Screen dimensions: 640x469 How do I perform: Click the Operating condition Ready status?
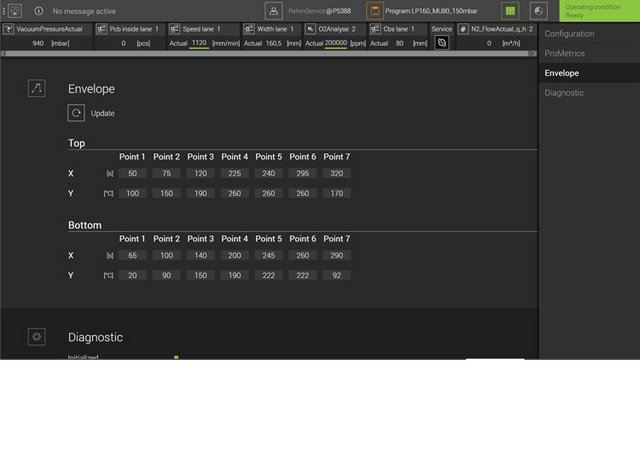pyautogui.click(x=599, y=11)
